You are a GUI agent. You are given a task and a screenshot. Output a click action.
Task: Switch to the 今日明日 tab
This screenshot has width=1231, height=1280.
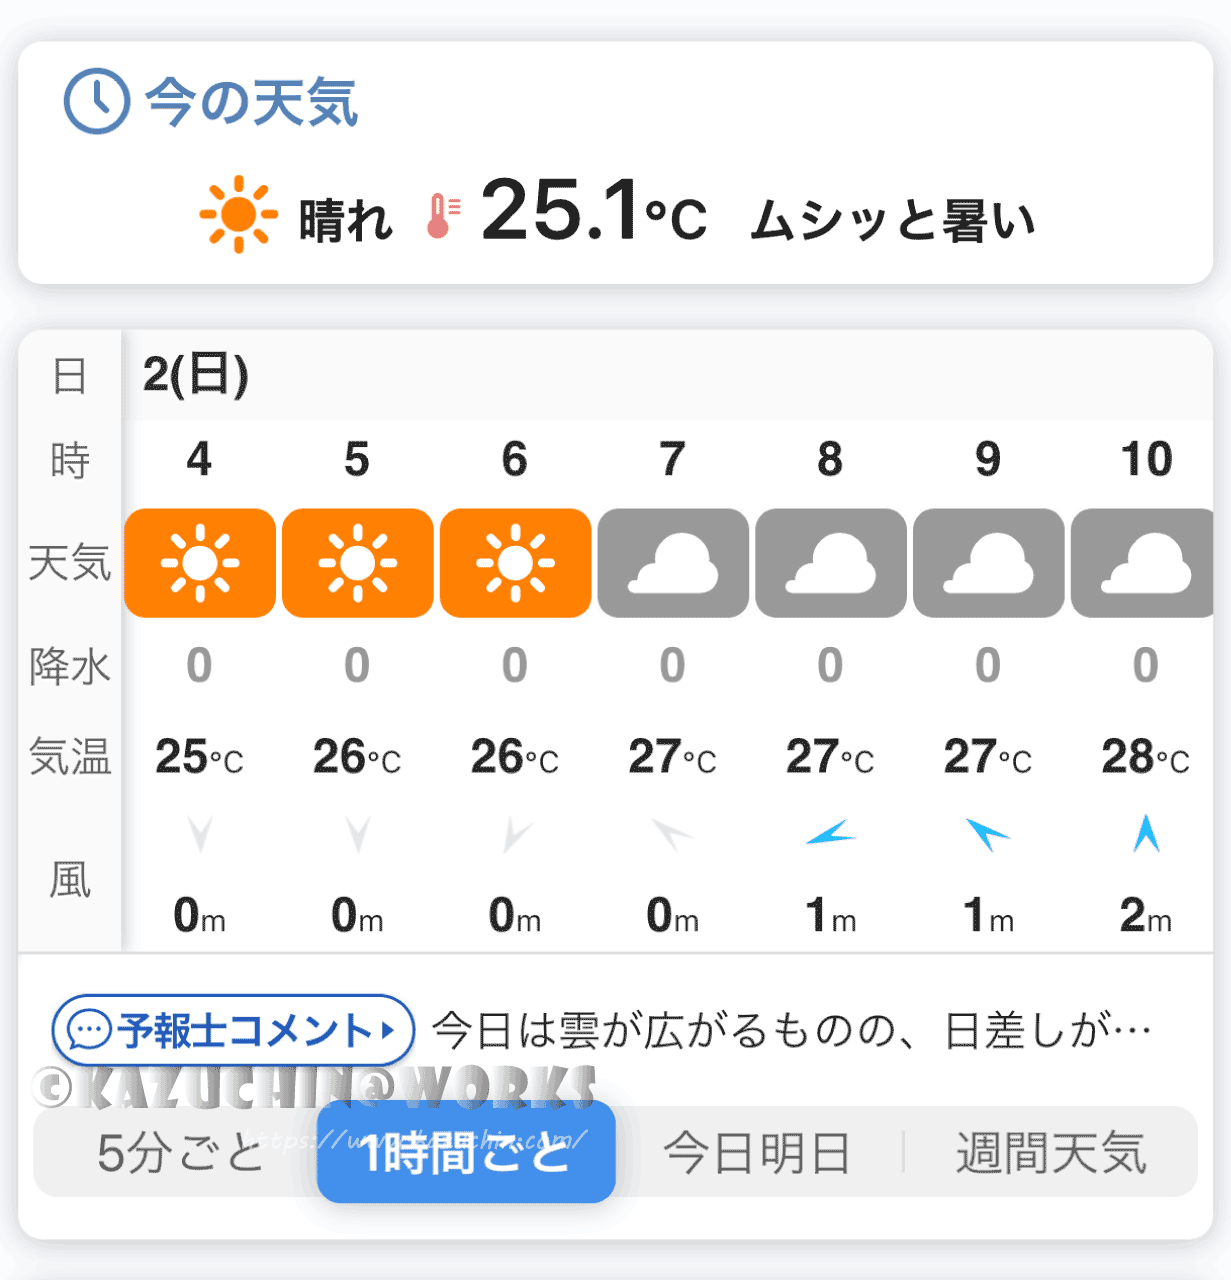click(757, 1153)
